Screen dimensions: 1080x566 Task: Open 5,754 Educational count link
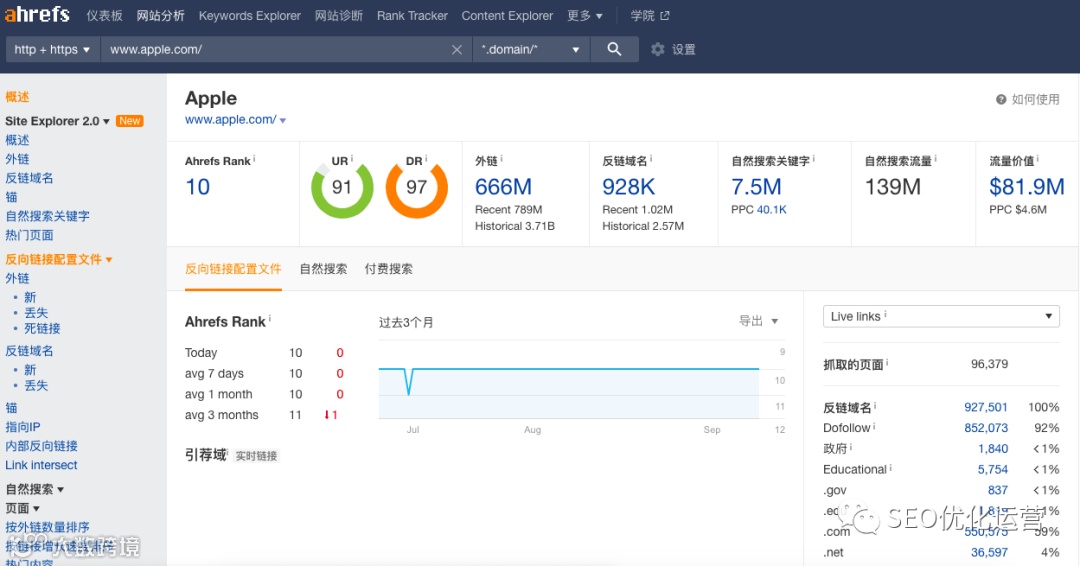[993, 469]
